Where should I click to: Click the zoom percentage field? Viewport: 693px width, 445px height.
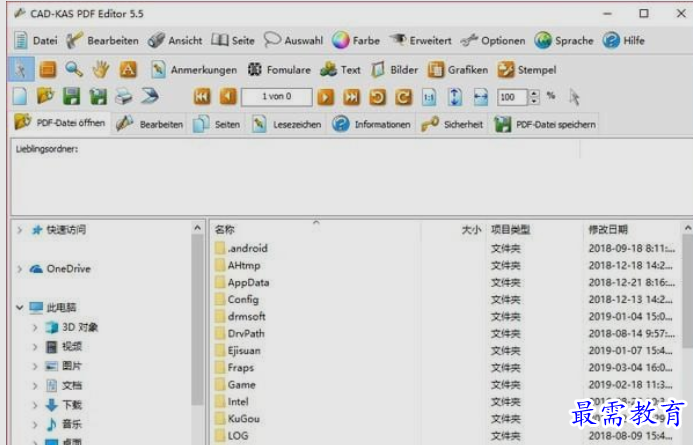512,97
